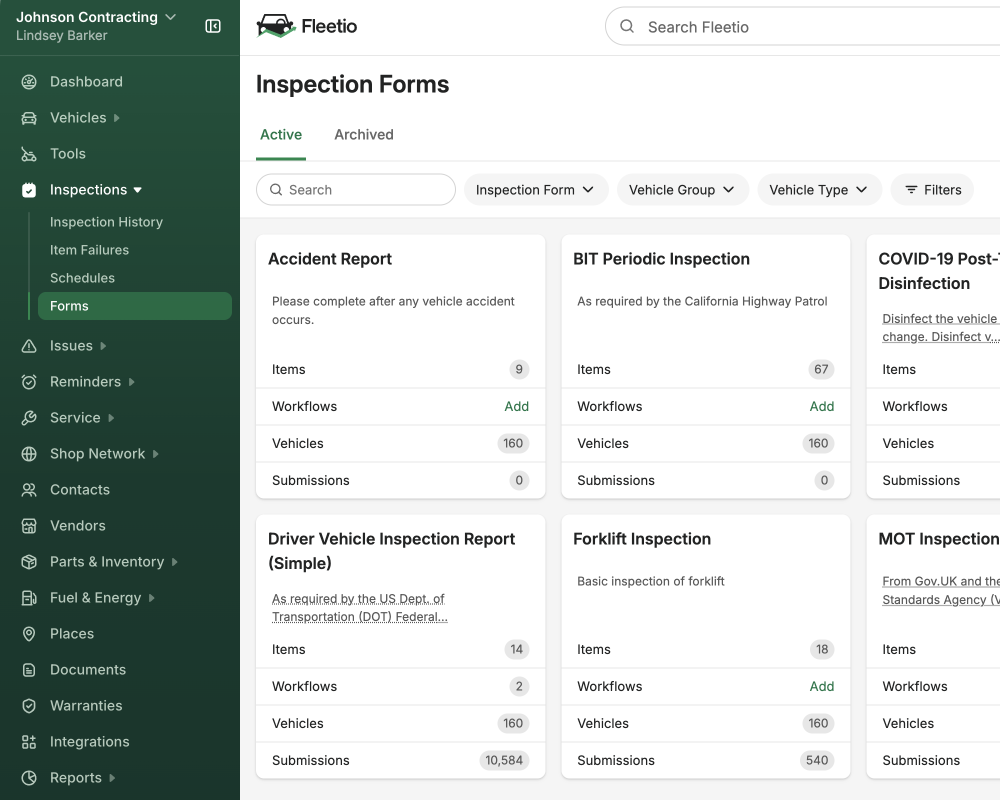Open the MOT Inspection form title

tap(939, 539)
